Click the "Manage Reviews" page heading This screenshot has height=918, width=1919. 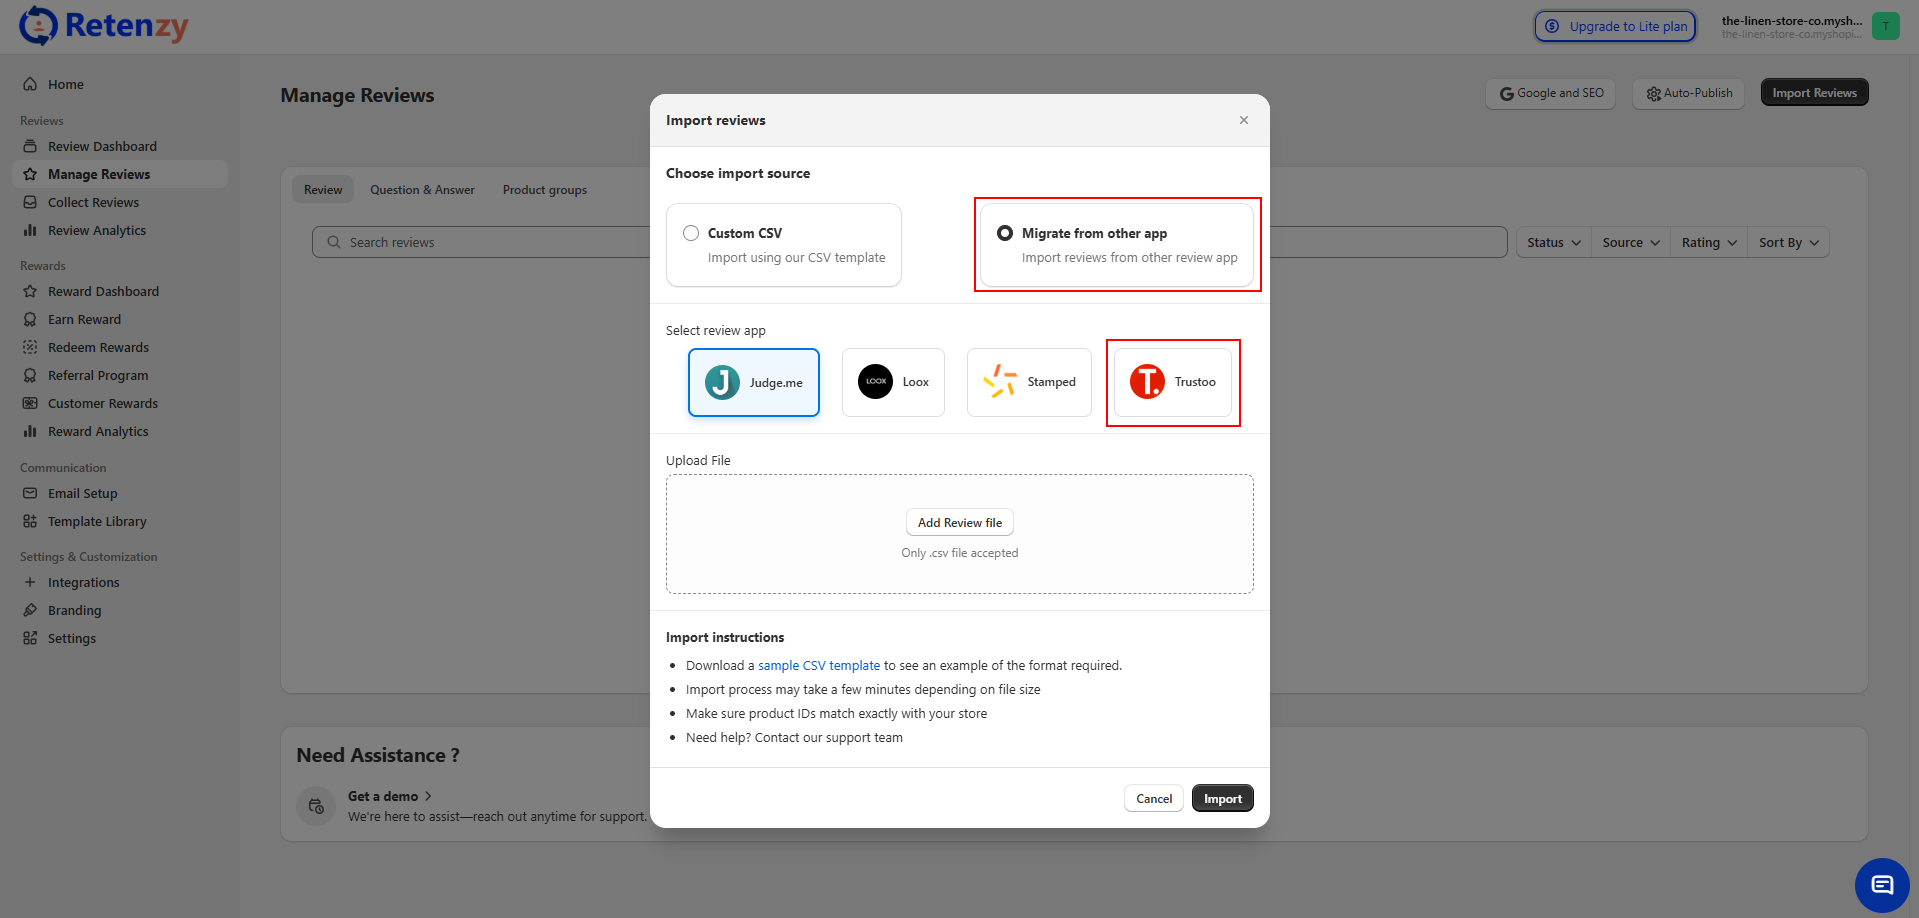tap(357, 95)
